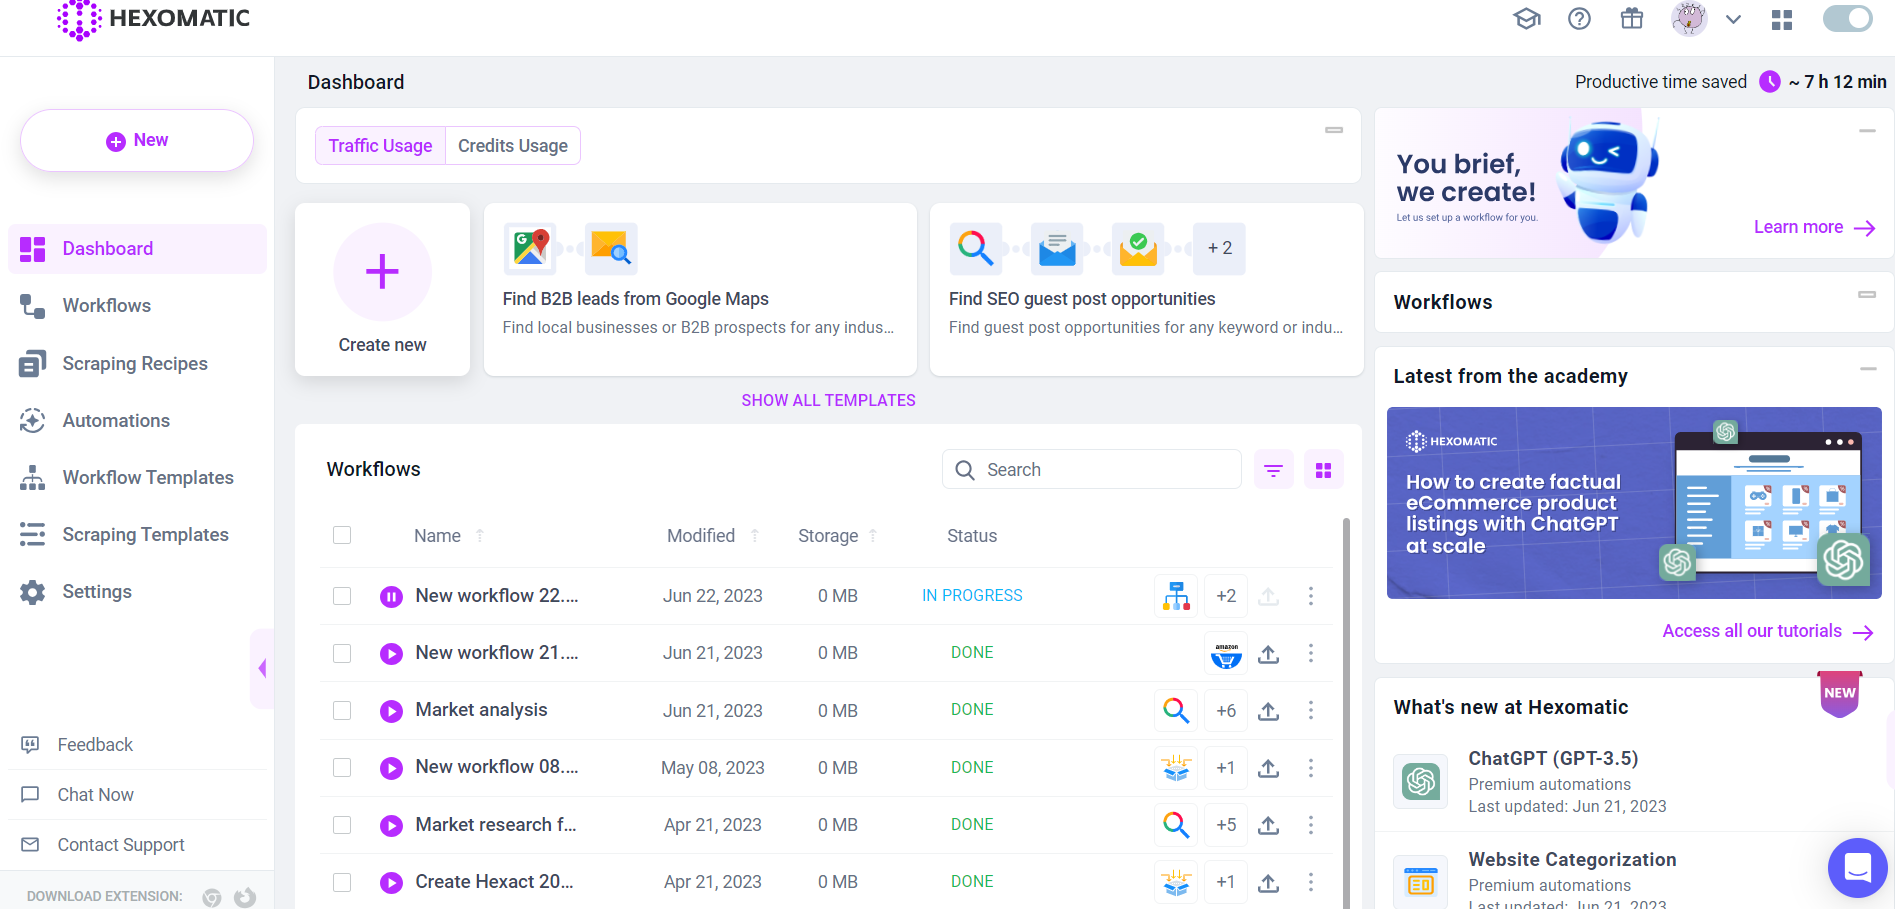Open the Chat Now menu item
The height and width of the screenshot is (909, 1895).
(x=95, y=794)
